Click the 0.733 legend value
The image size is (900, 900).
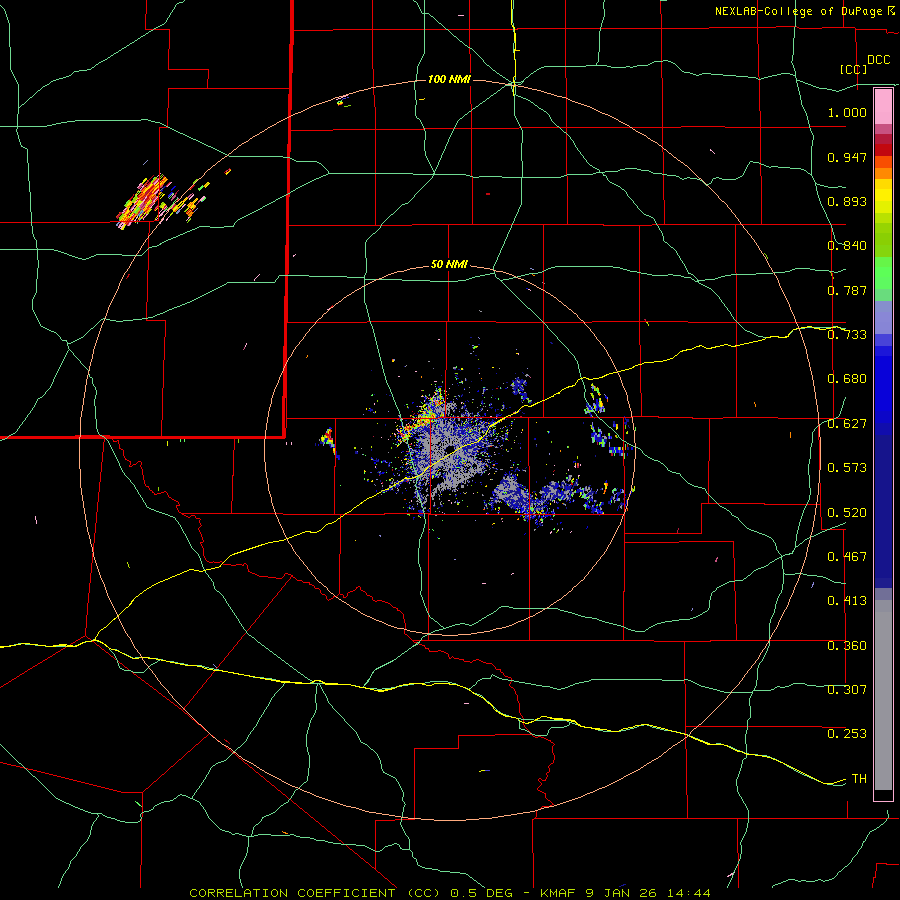coord(847,335)
